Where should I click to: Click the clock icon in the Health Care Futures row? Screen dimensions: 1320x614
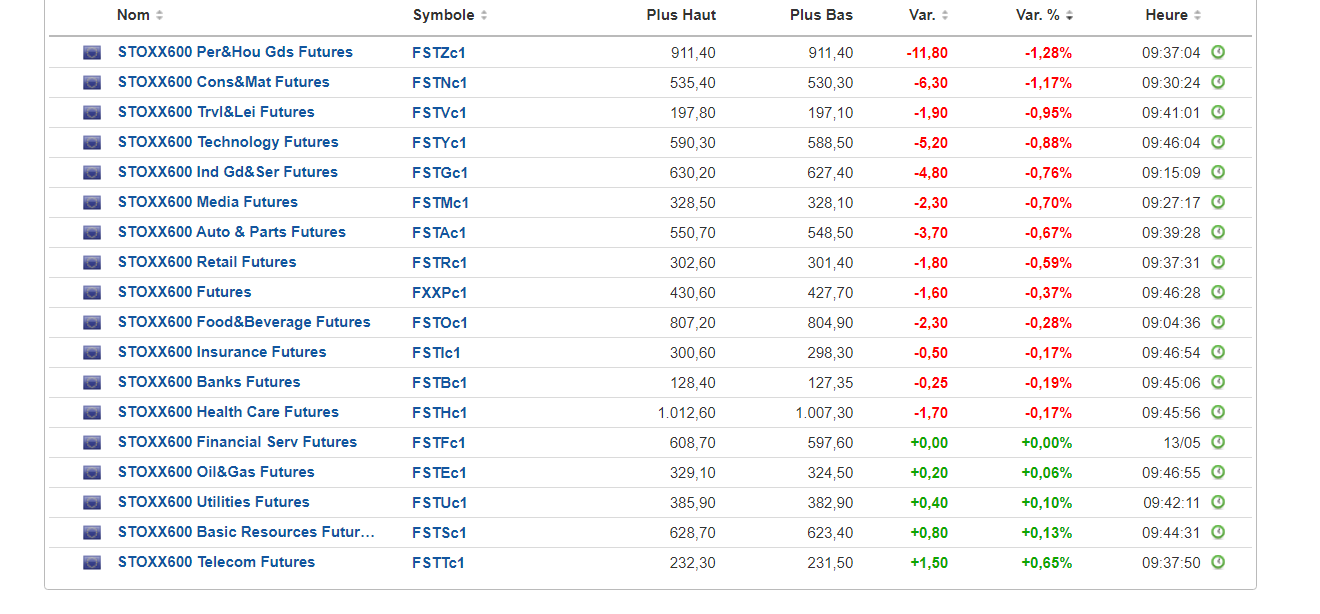tap(1218, 412)
